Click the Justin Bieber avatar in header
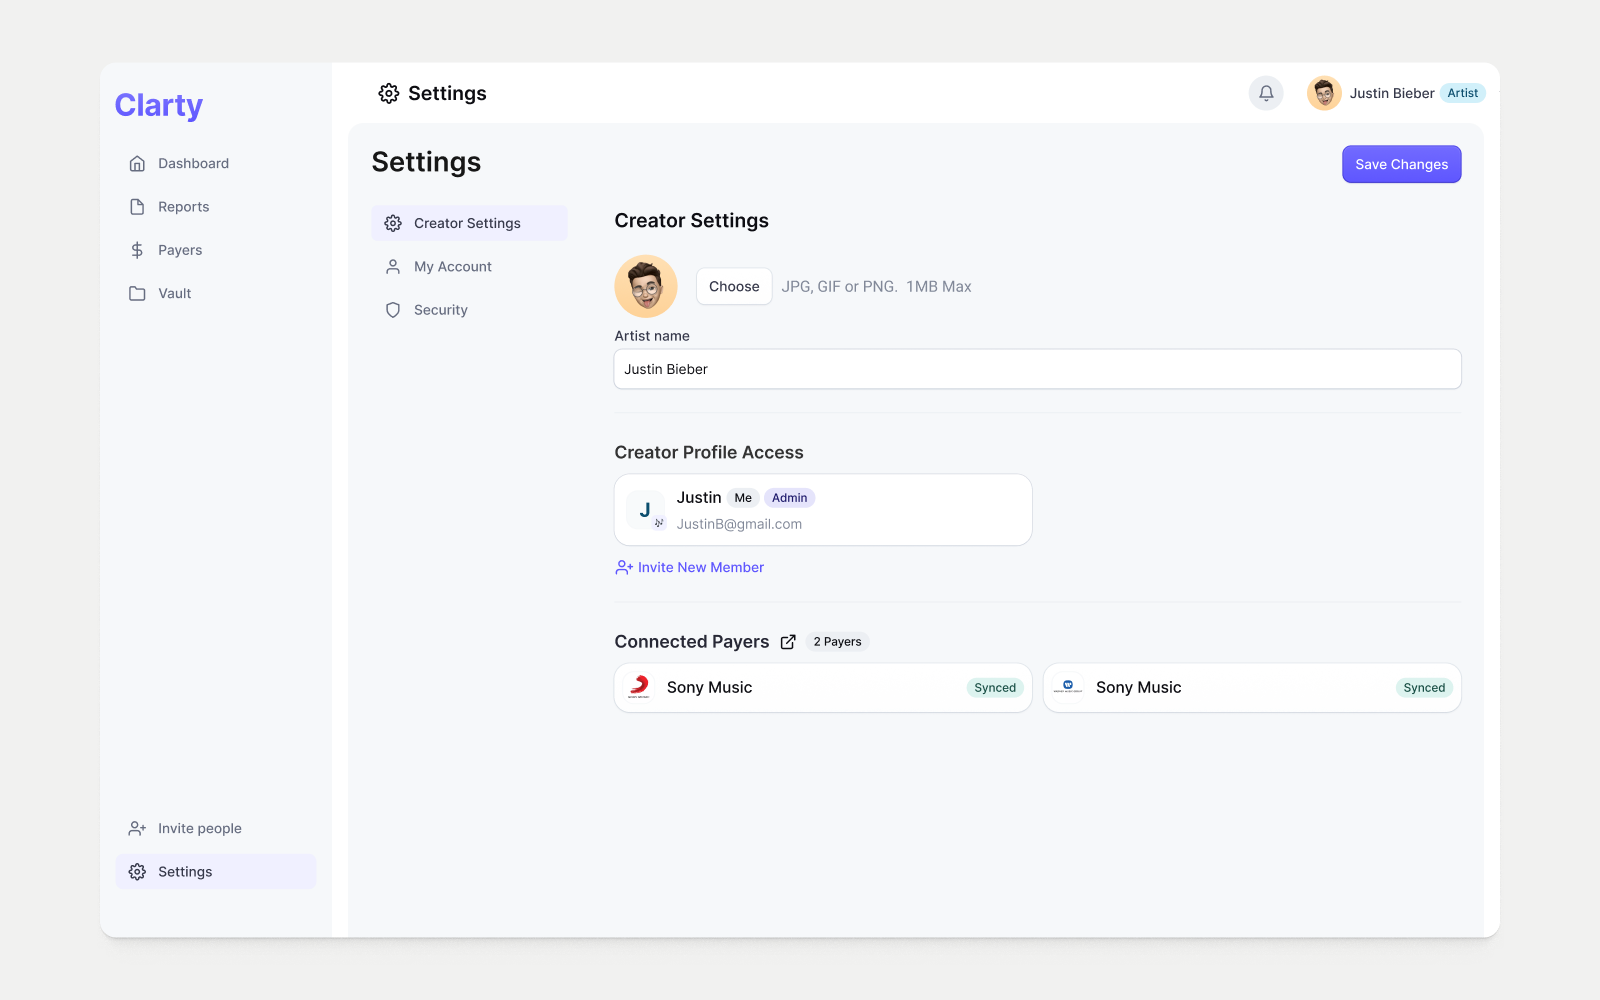This screenshot has height=1000, width=1600. click(1324, 93)
